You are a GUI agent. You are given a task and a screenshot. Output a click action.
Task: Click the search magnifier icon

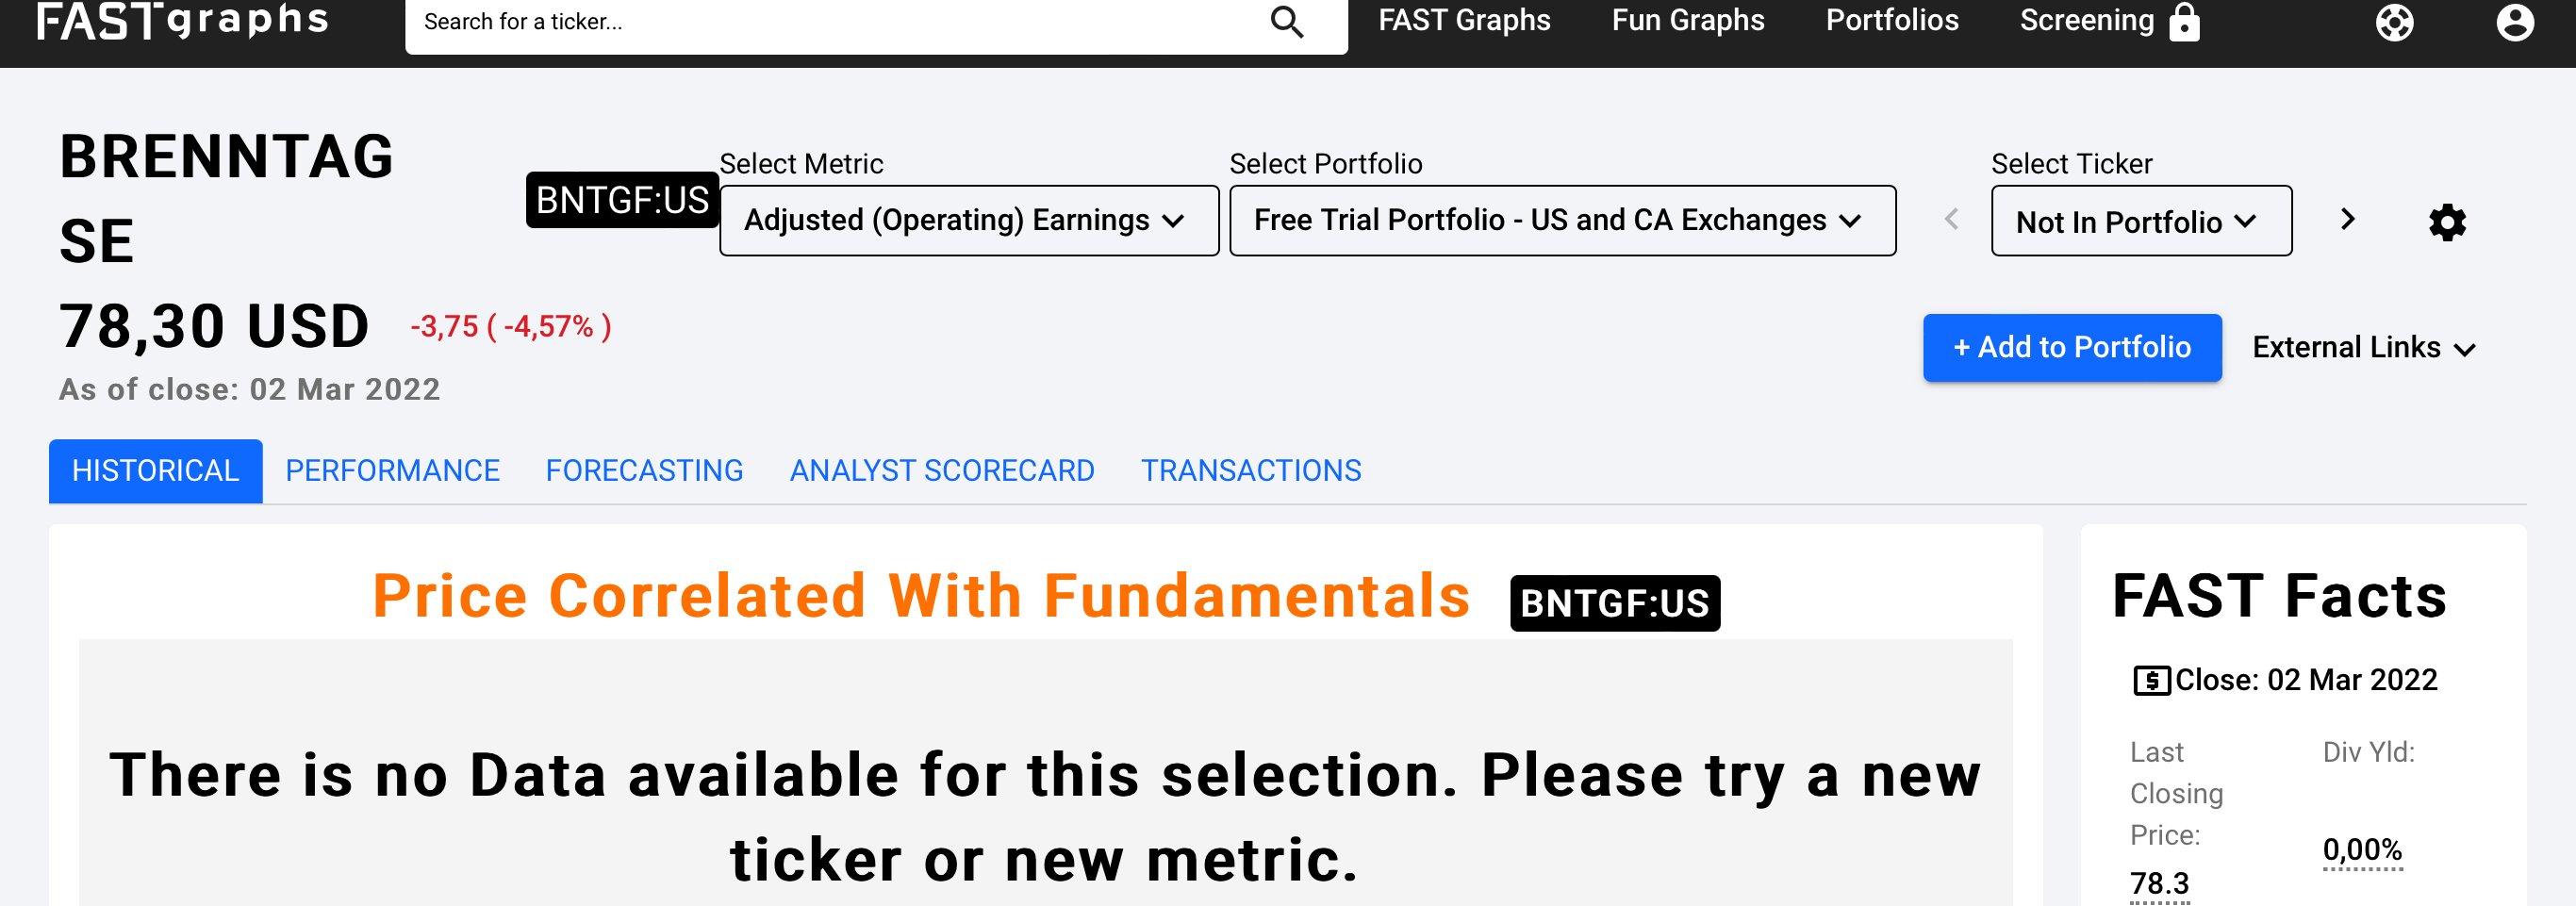click(1286, 21)
